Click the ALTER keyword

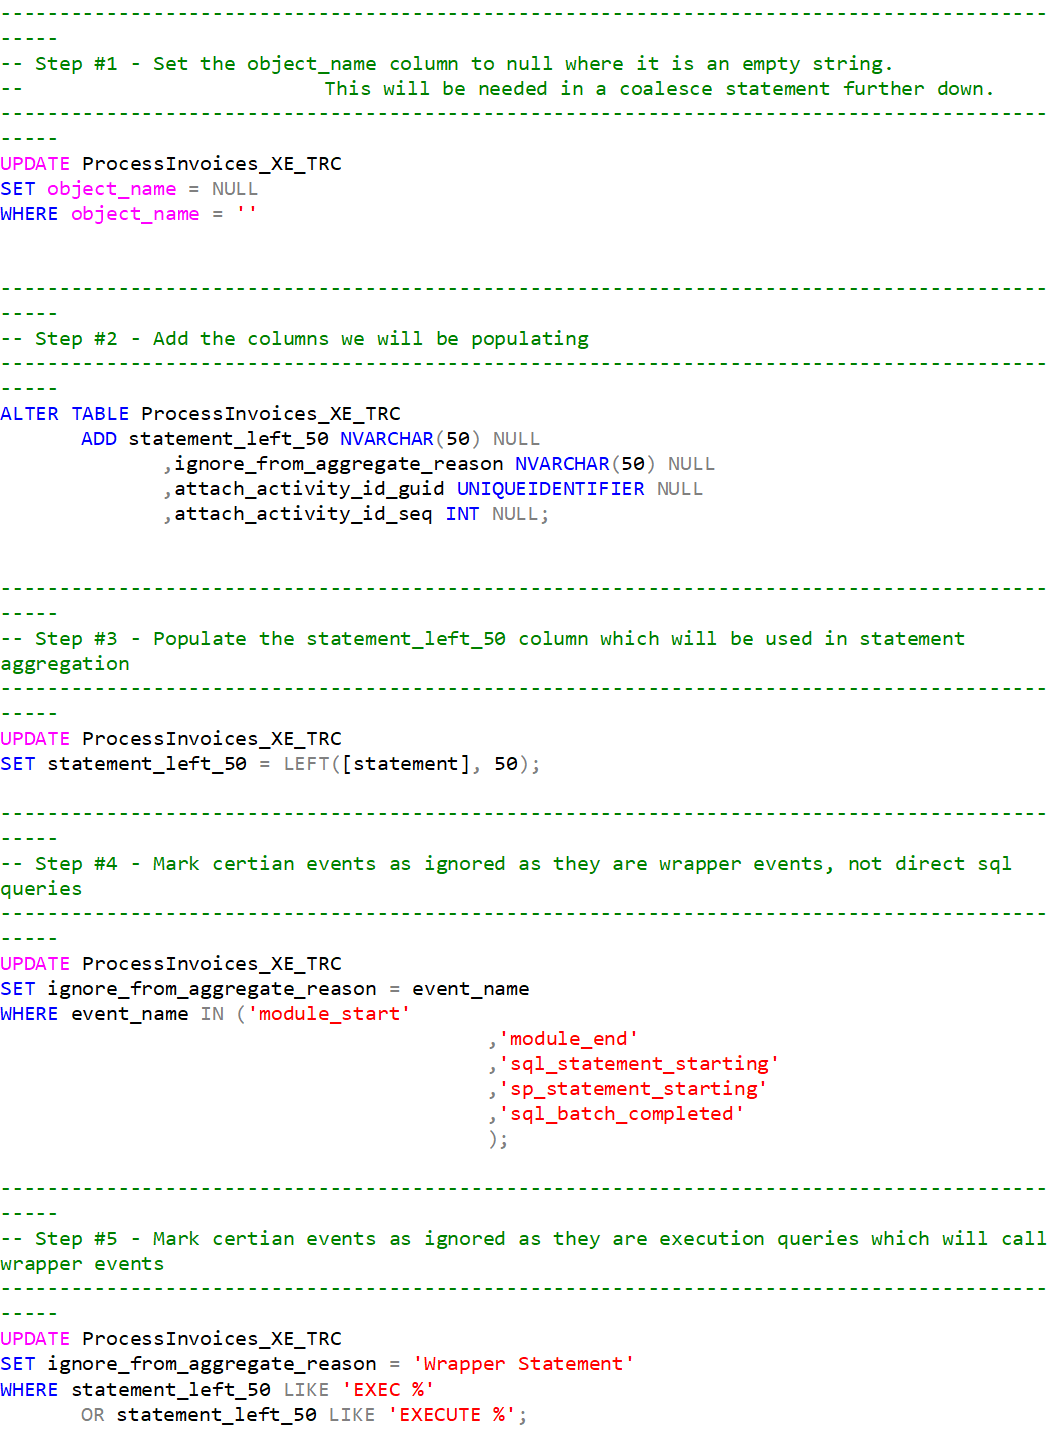[29, 414]
